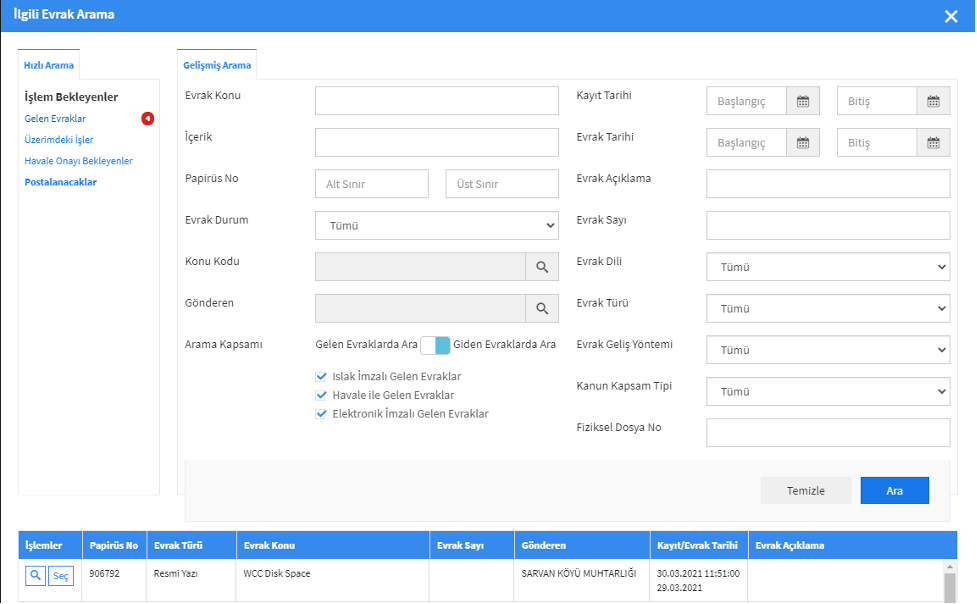Screen dimensions: 977x604
Task: Focus Evrak Tarihi Bitiş date field
Action: (877, 143)
